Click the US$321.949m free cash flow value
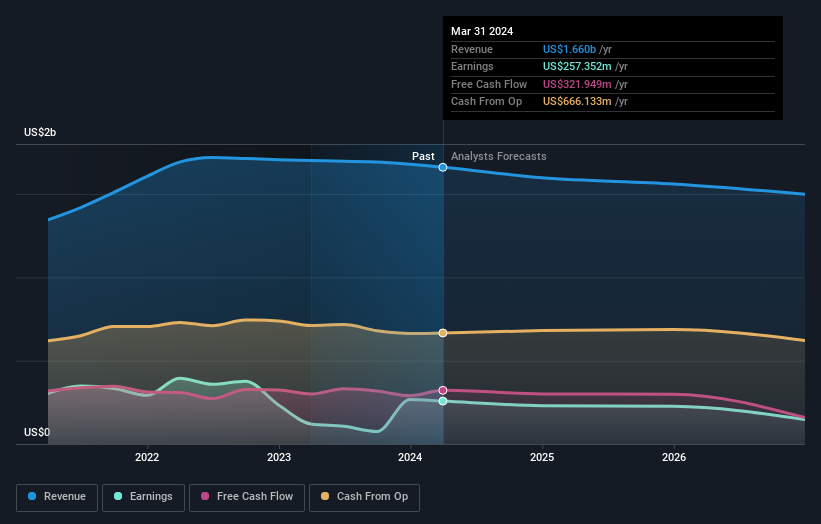Screen dimensions: 821x524 point(577,84)
